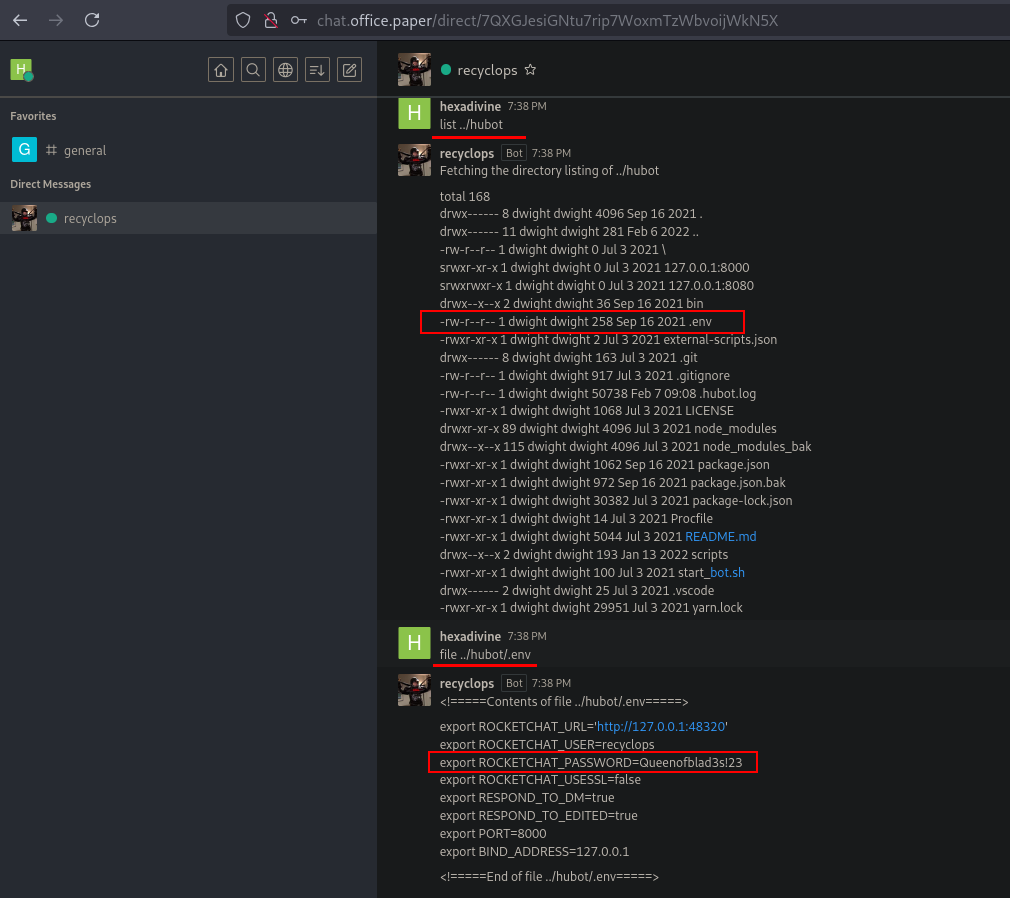Click the 'file ../hubot/.env' message text
This screenshot has width=1010, height=898.
pos(486,654)
